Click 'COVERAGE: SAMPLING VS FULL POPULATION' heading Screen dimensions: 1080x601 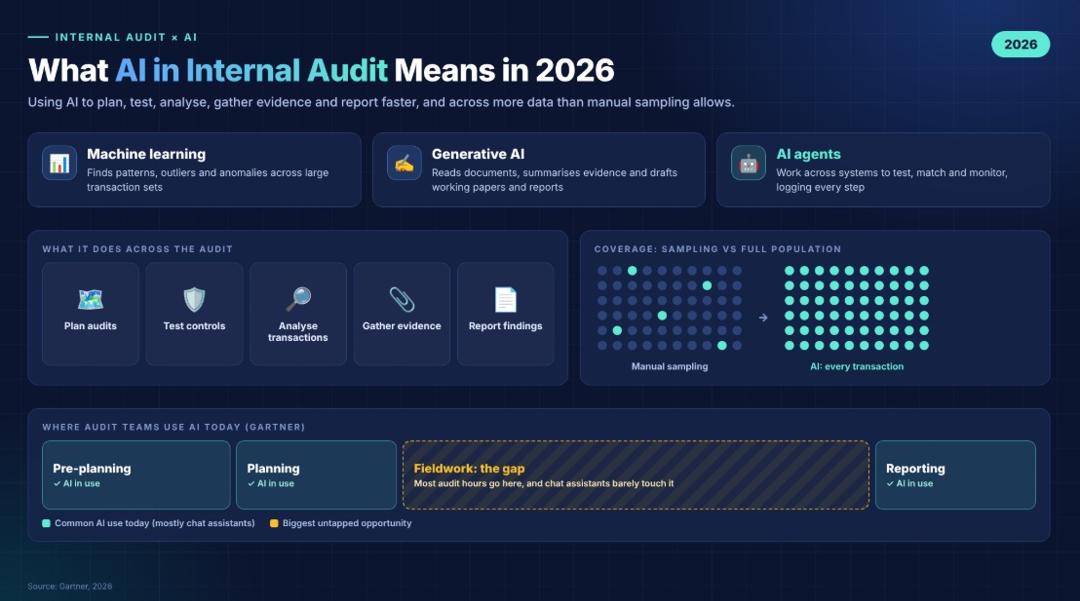coord(718,249)
